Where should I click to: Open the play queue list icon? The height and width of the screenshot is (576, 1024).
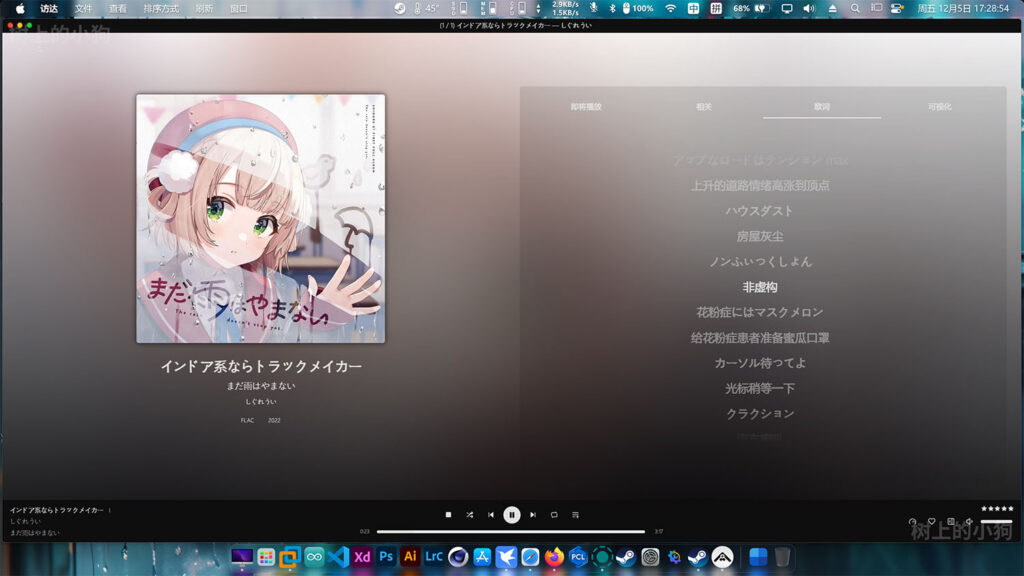575,515
